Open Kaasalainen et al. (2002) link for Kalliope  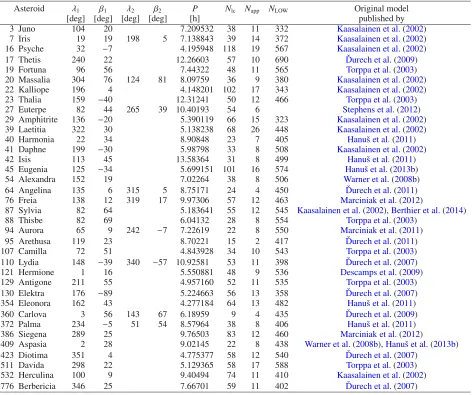[x=381, y=90]
